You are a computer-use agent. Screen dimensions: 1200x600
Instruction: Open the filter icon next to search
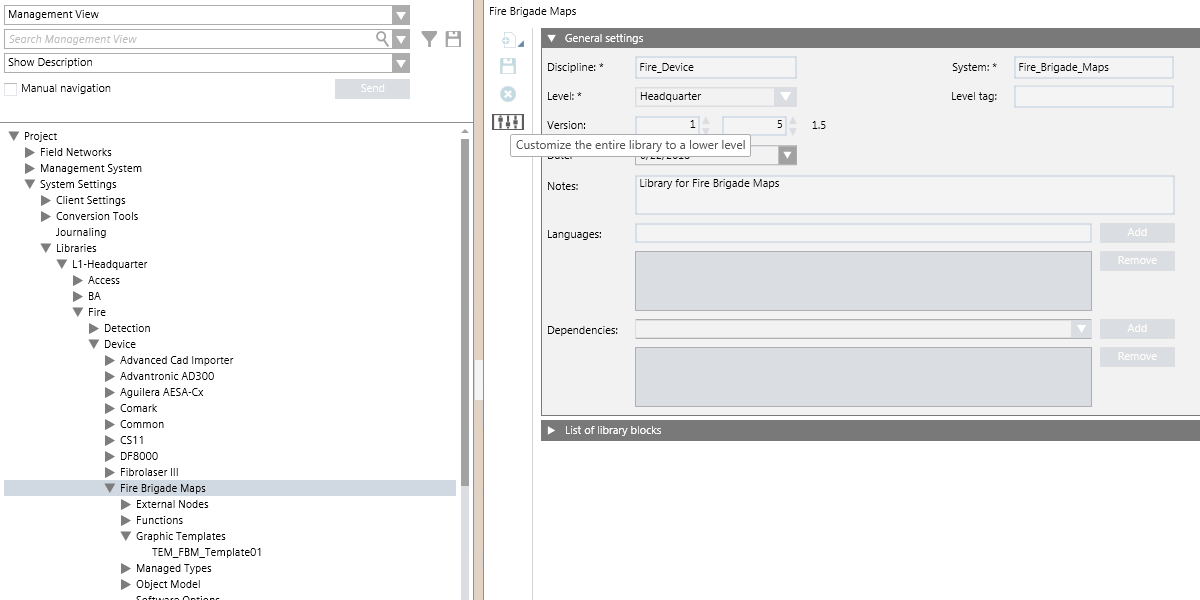(428, 38)
